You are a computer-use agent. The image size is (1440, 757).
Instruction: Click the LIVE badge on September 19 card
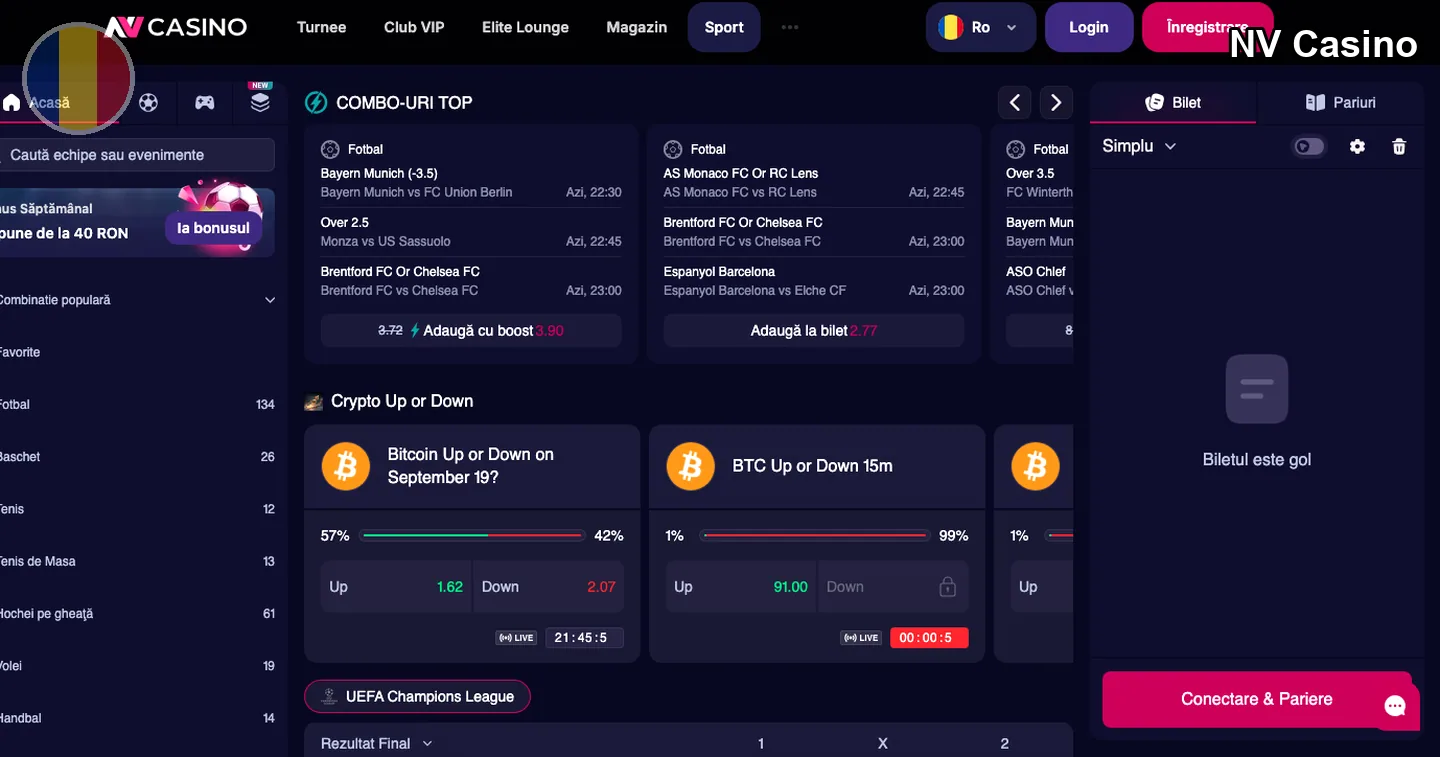516,638
